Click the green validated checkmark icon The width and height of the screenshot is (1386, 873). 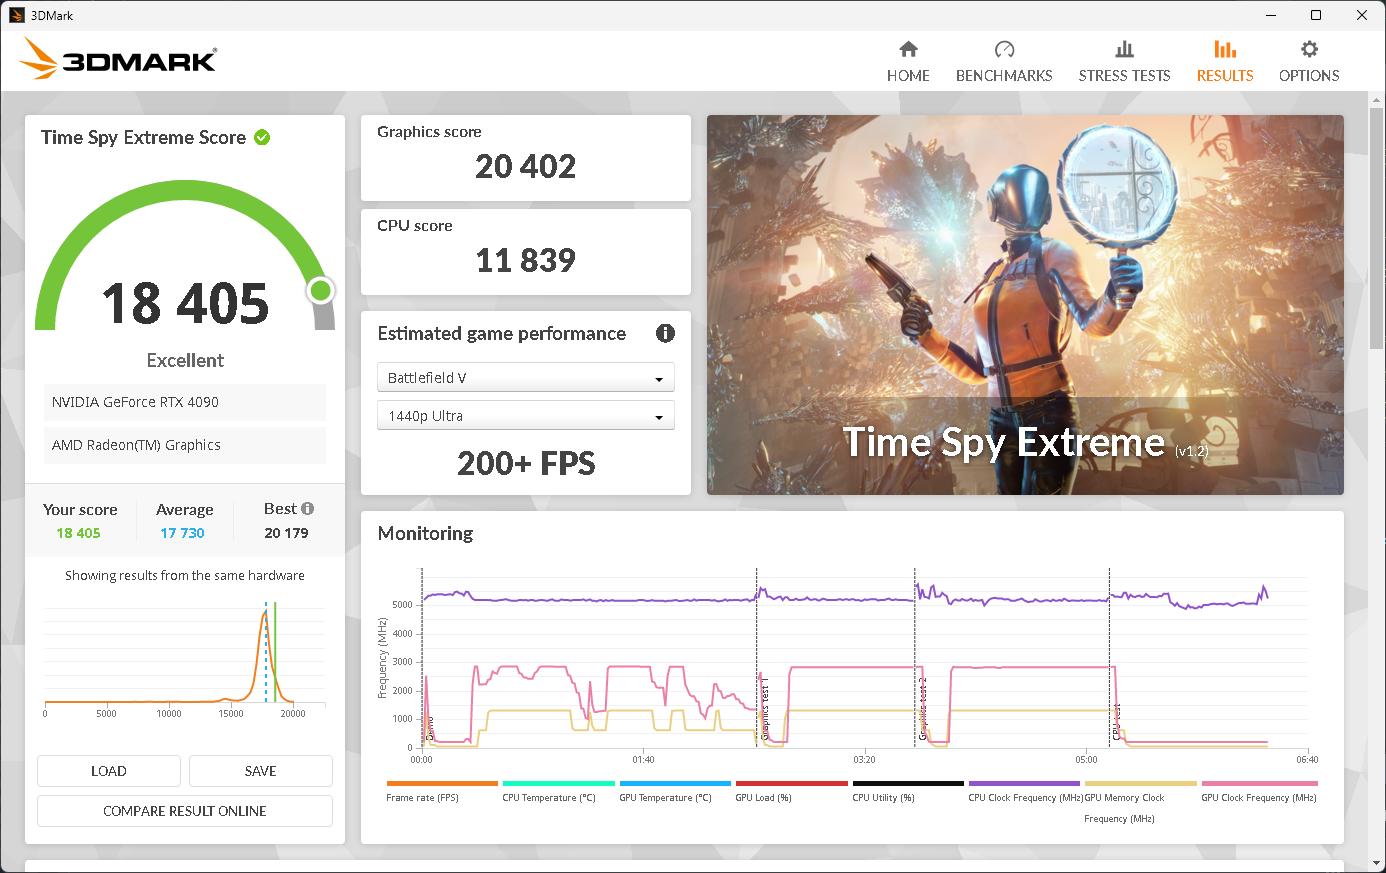262,137
